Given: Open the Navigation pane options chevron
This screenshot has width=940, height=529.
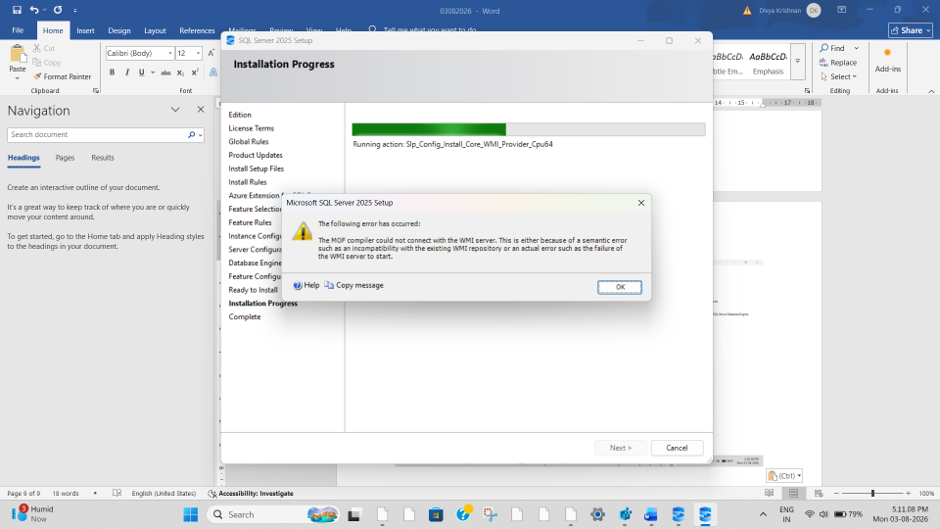Looking at the screenshot, I should tap(175, 110).
